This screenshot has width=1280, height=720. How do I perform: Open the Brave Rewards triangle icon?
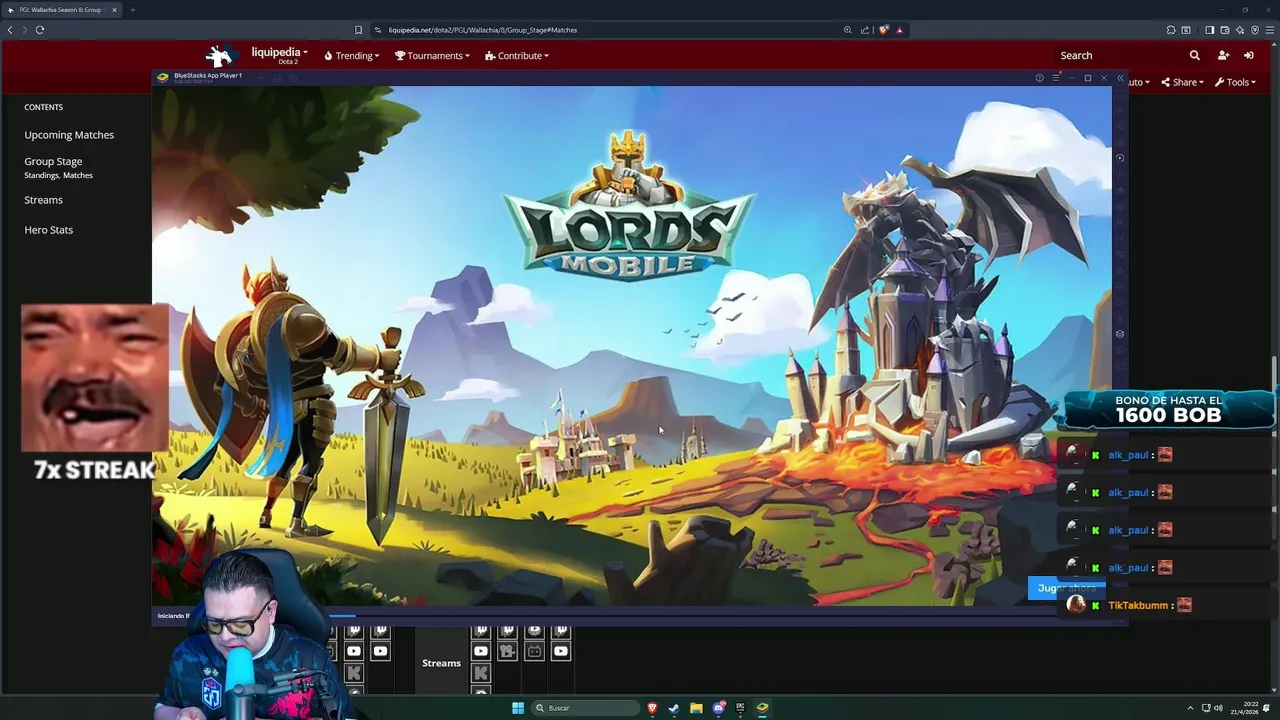(x=900, y=30)
